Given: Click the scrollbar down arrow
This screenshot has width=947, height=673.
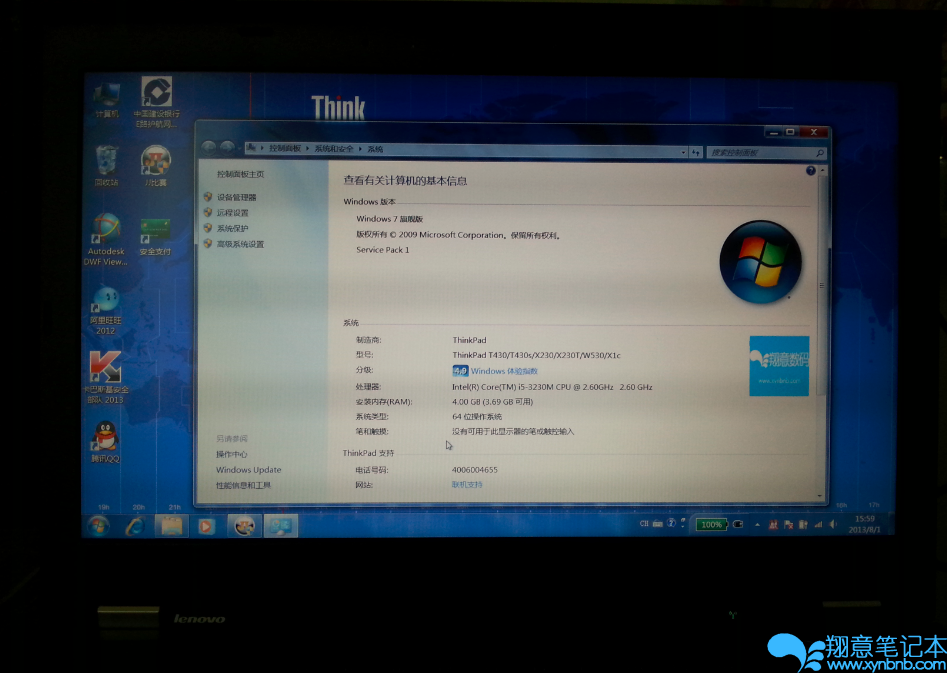Looking at the screenshot, I should pos(821,495).
